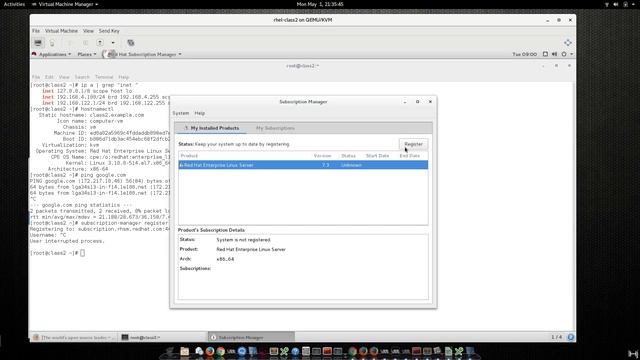Viewport: 640px width, 360px height.
Task: Switch to root@class2 terminal taskbar item
Action: coord(163,338)
